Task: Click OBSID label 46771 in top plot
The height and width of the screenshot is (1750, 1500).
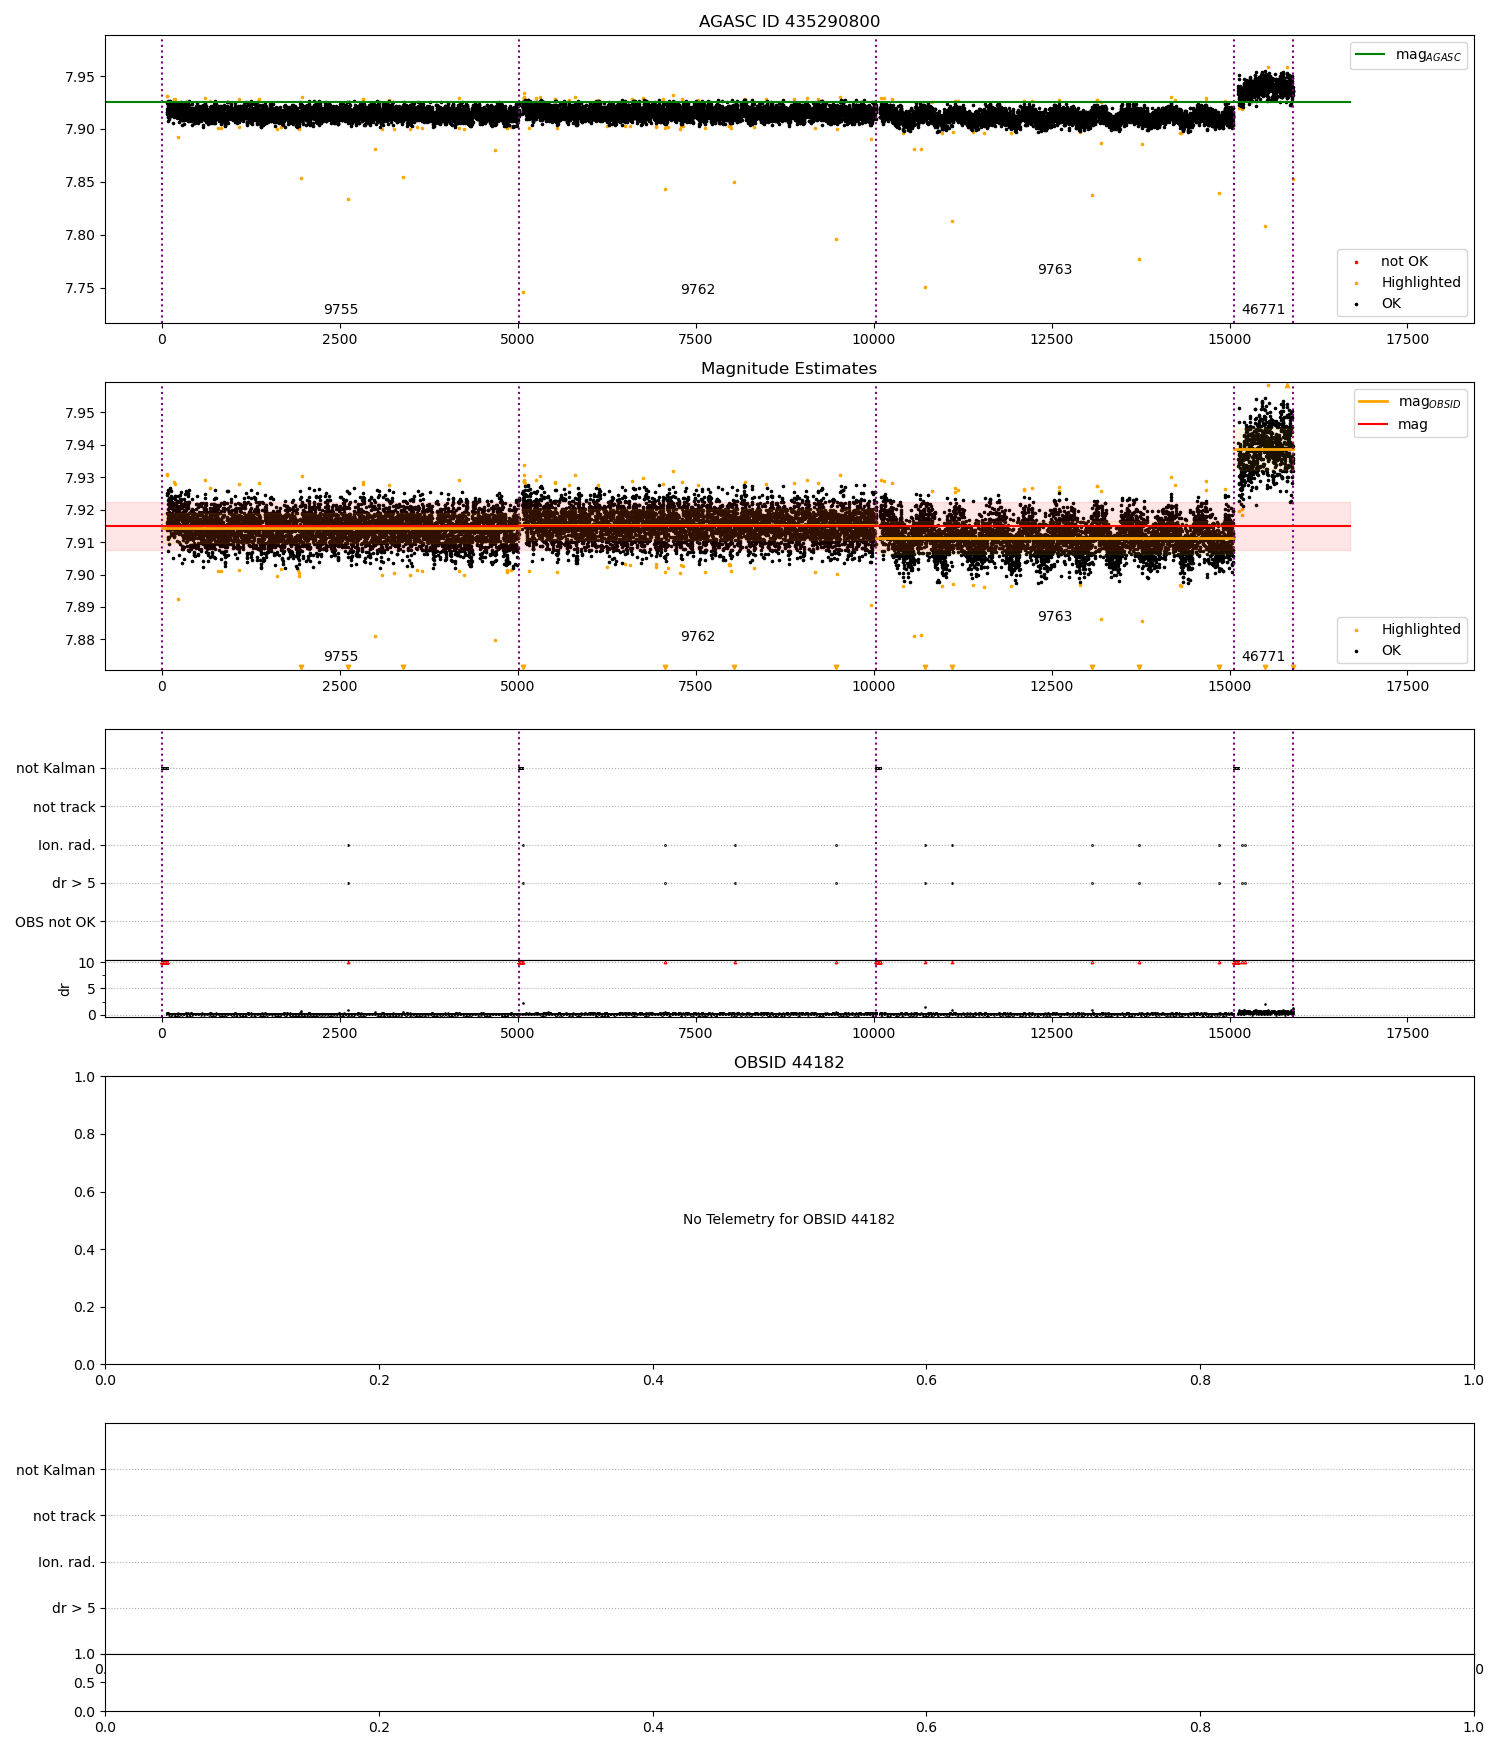Action: coord(1263,310)
